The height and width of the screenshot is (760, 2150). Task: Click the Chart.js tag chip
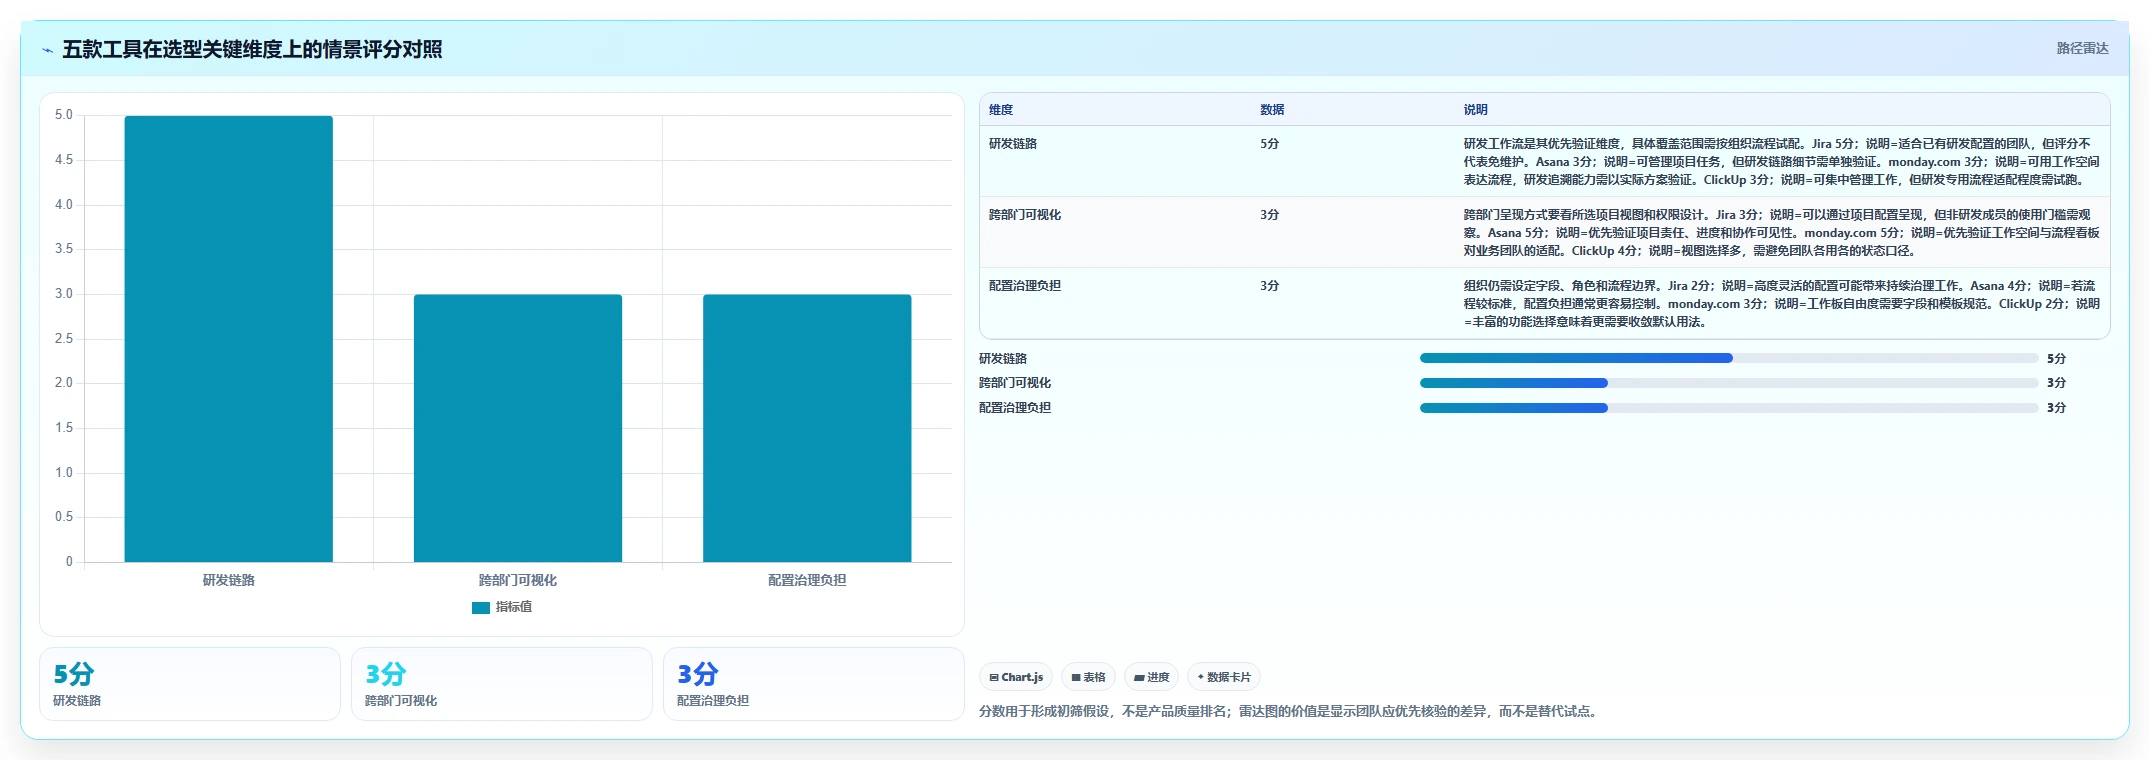coord(1016,677)
